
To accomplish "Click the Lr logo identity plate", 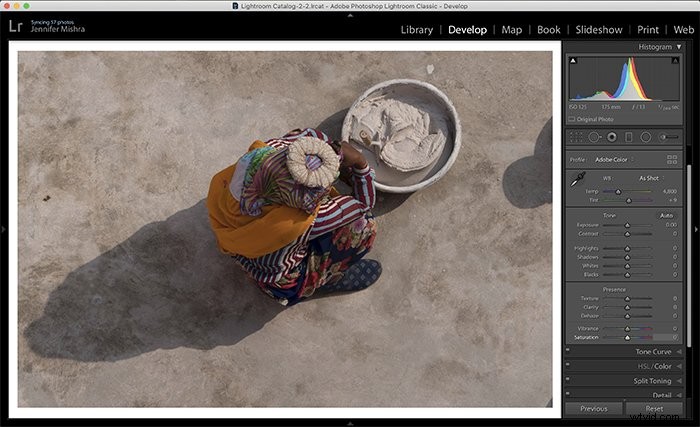I will [x=15, y=26].
